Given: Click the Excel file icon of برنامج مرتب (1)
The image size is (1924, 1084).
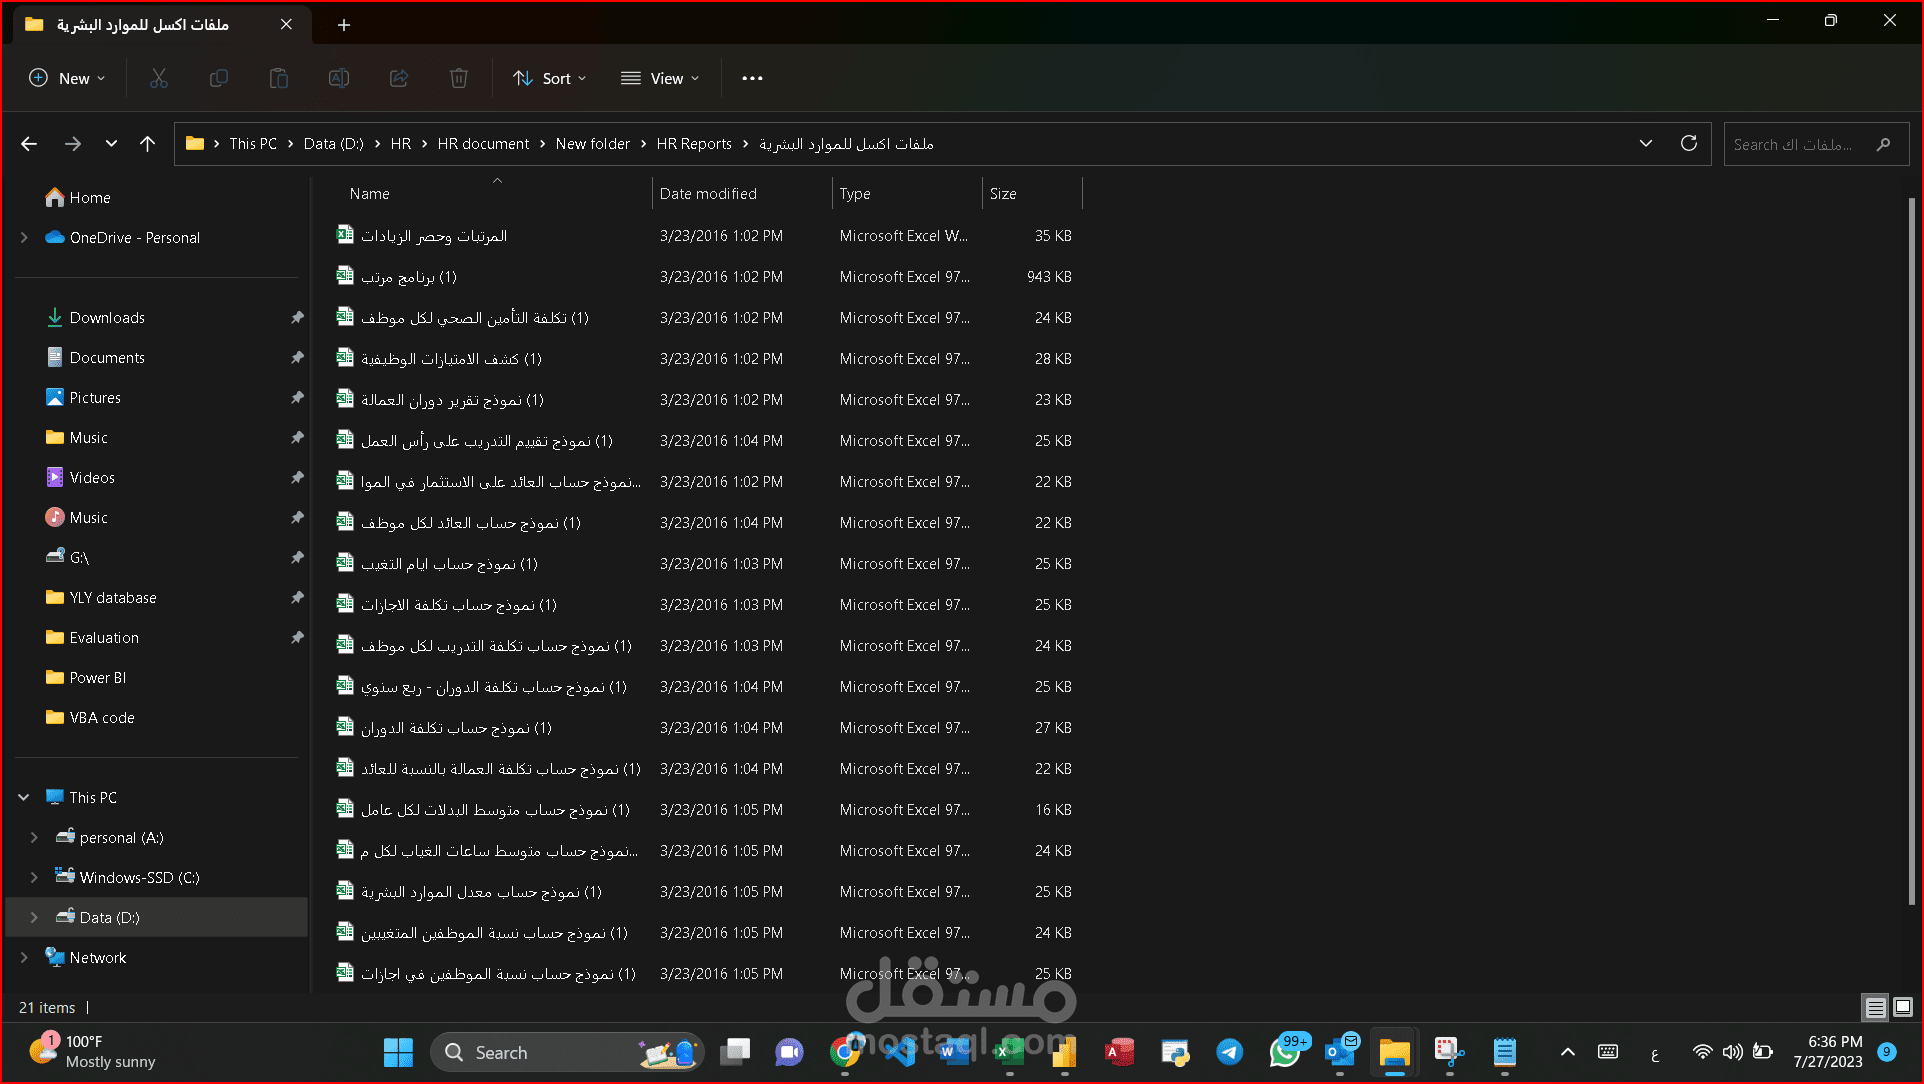Looking at the screenshot, I should (345, 276).
